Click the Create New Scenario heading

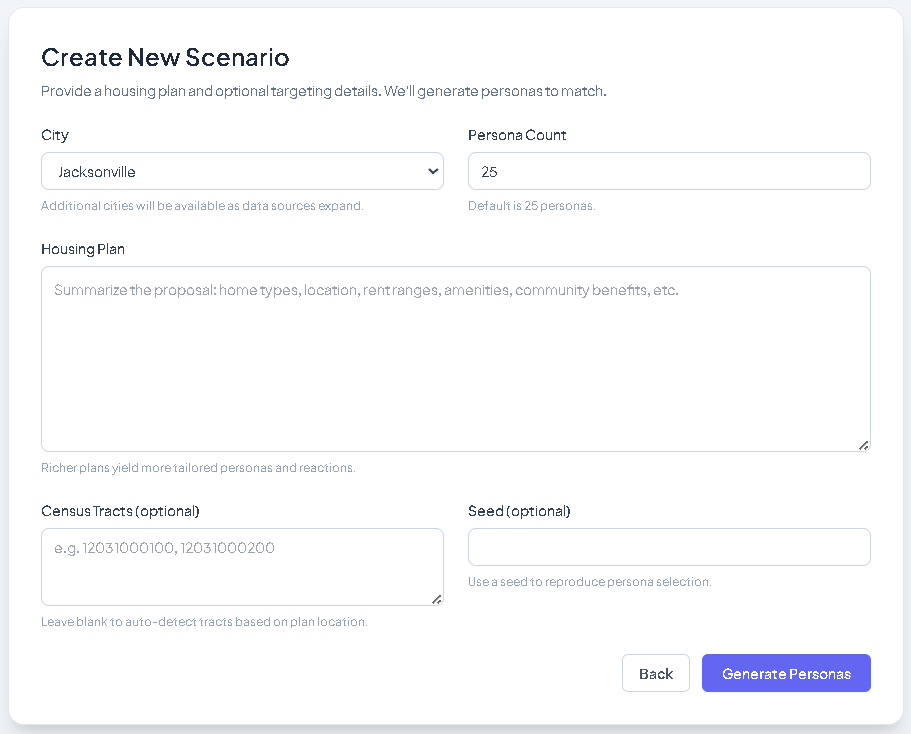[x=165, y=57]
